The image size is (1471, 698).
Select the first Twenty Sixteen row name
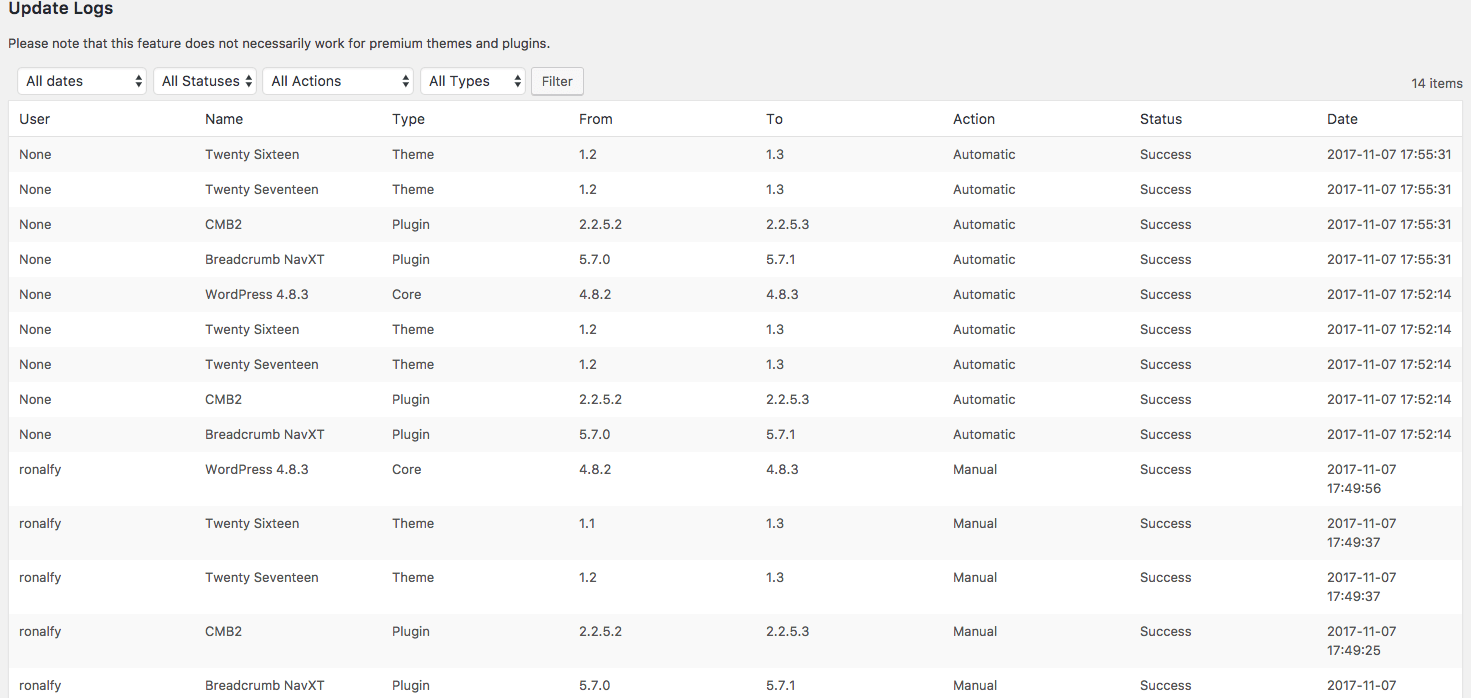point(252,154)
